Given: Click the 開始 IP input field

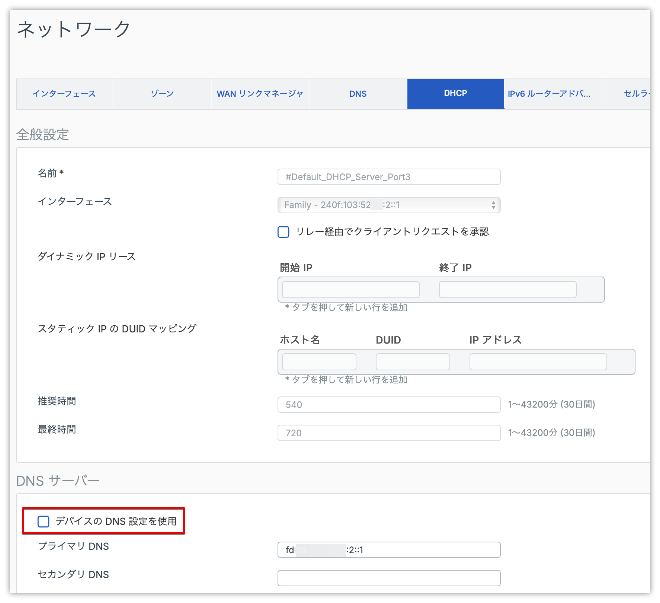Looking at the screenshot, I should coord(350,289).
